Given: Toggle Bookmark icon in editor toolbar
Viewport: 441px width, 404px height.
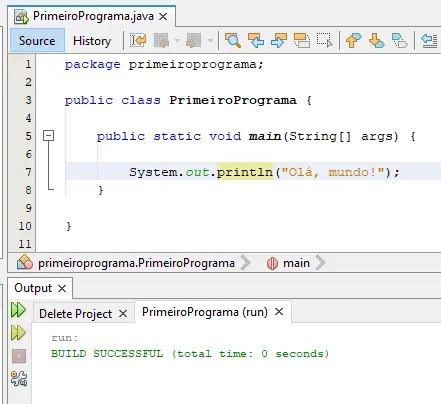Looking at the screenshot, I should coord(399,41).
